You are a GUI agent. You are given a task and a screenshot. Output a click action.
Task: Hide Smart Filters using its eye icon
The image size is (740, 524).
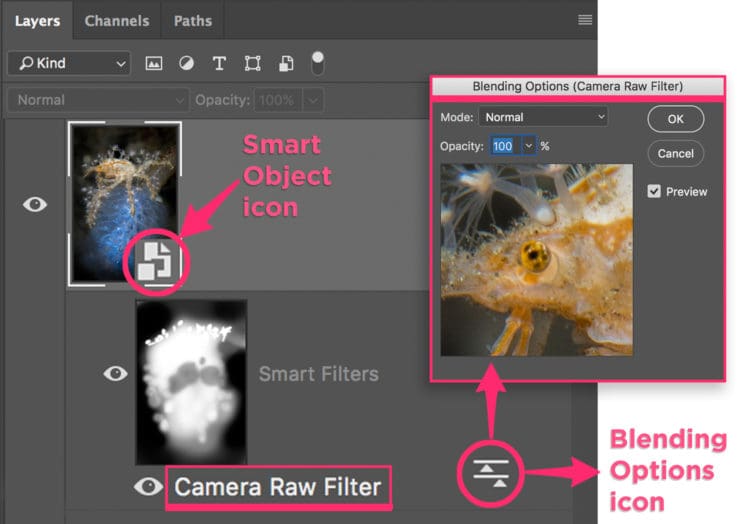(116, 373)
